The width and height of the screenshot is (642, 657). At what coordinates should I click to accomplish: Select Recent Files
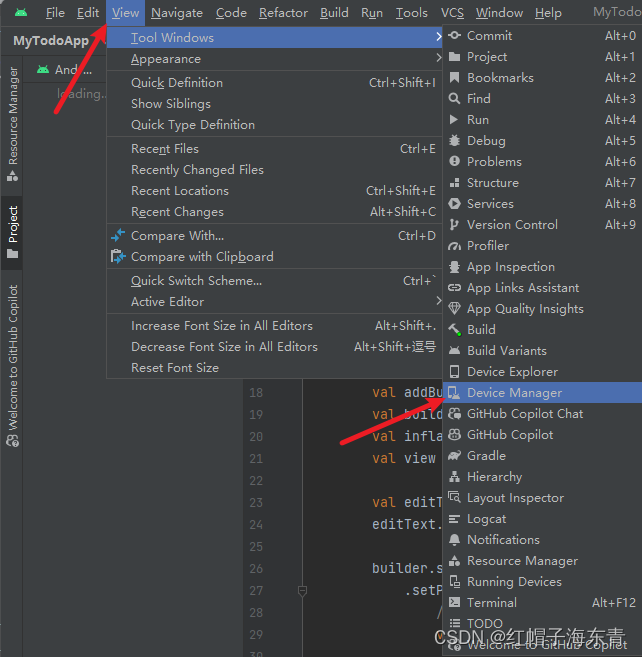coord(274,149)
